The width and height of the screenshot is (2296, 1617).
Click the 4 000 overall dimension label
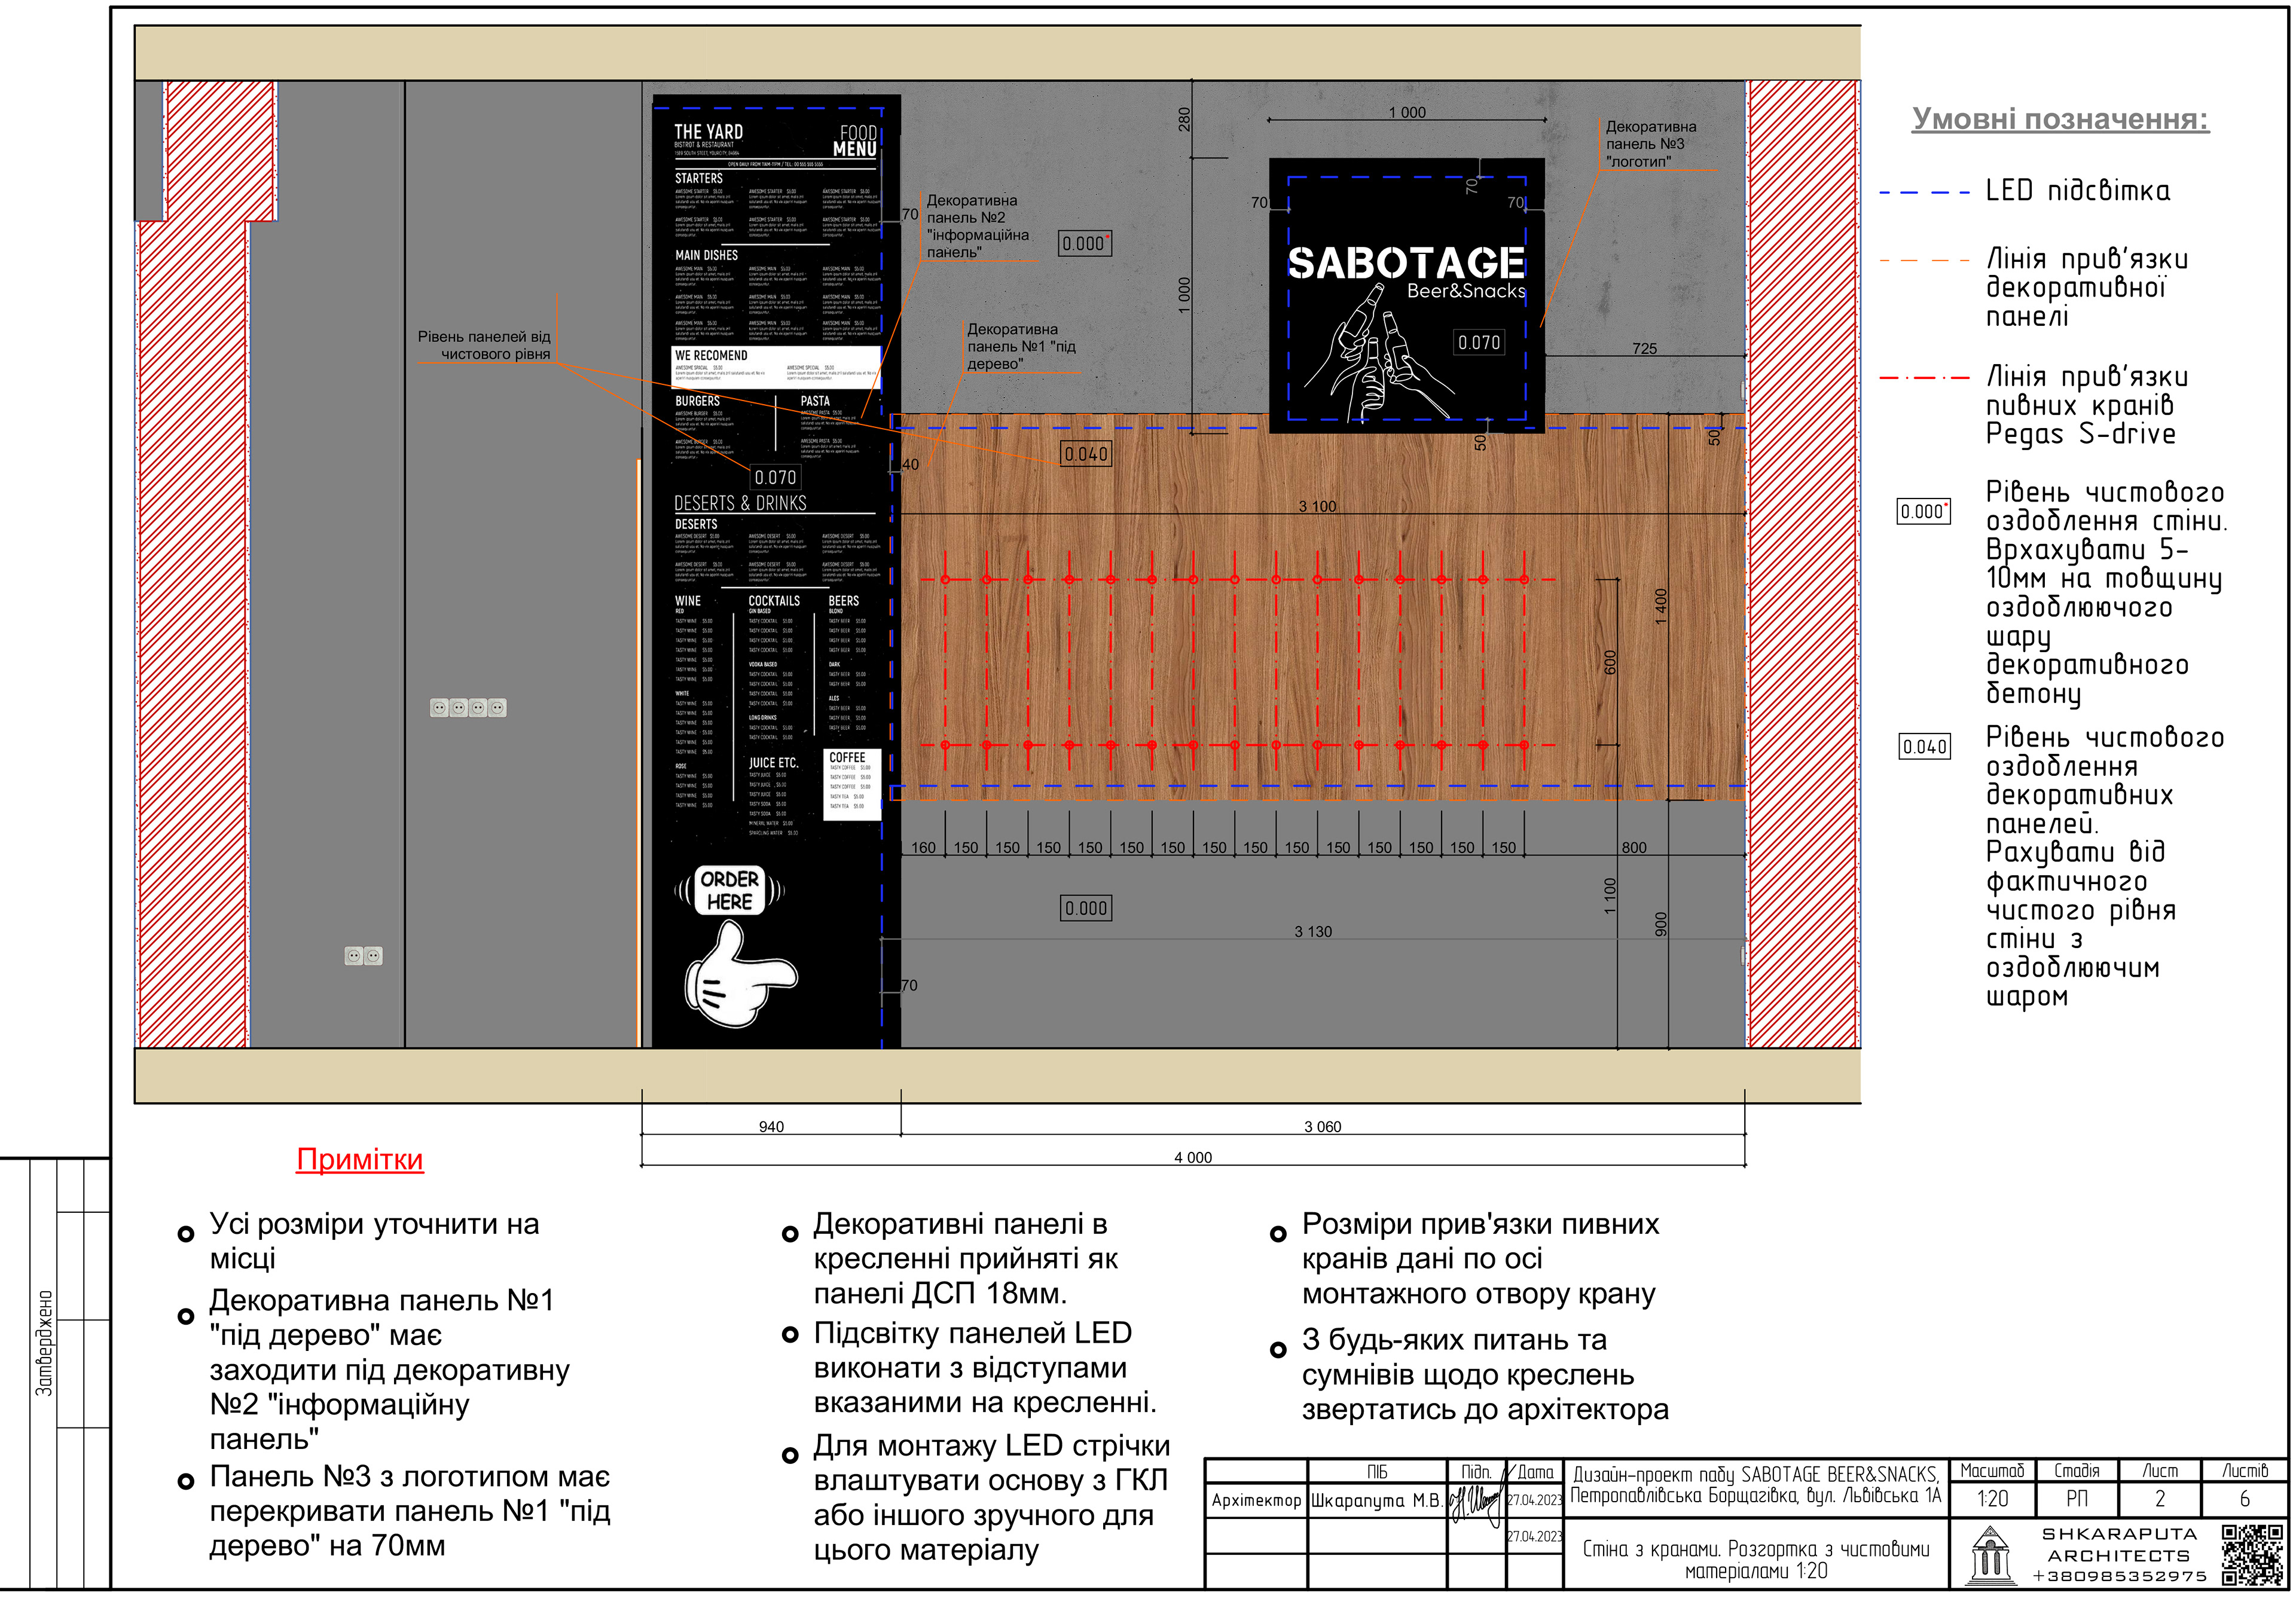coord(1192,1157)
